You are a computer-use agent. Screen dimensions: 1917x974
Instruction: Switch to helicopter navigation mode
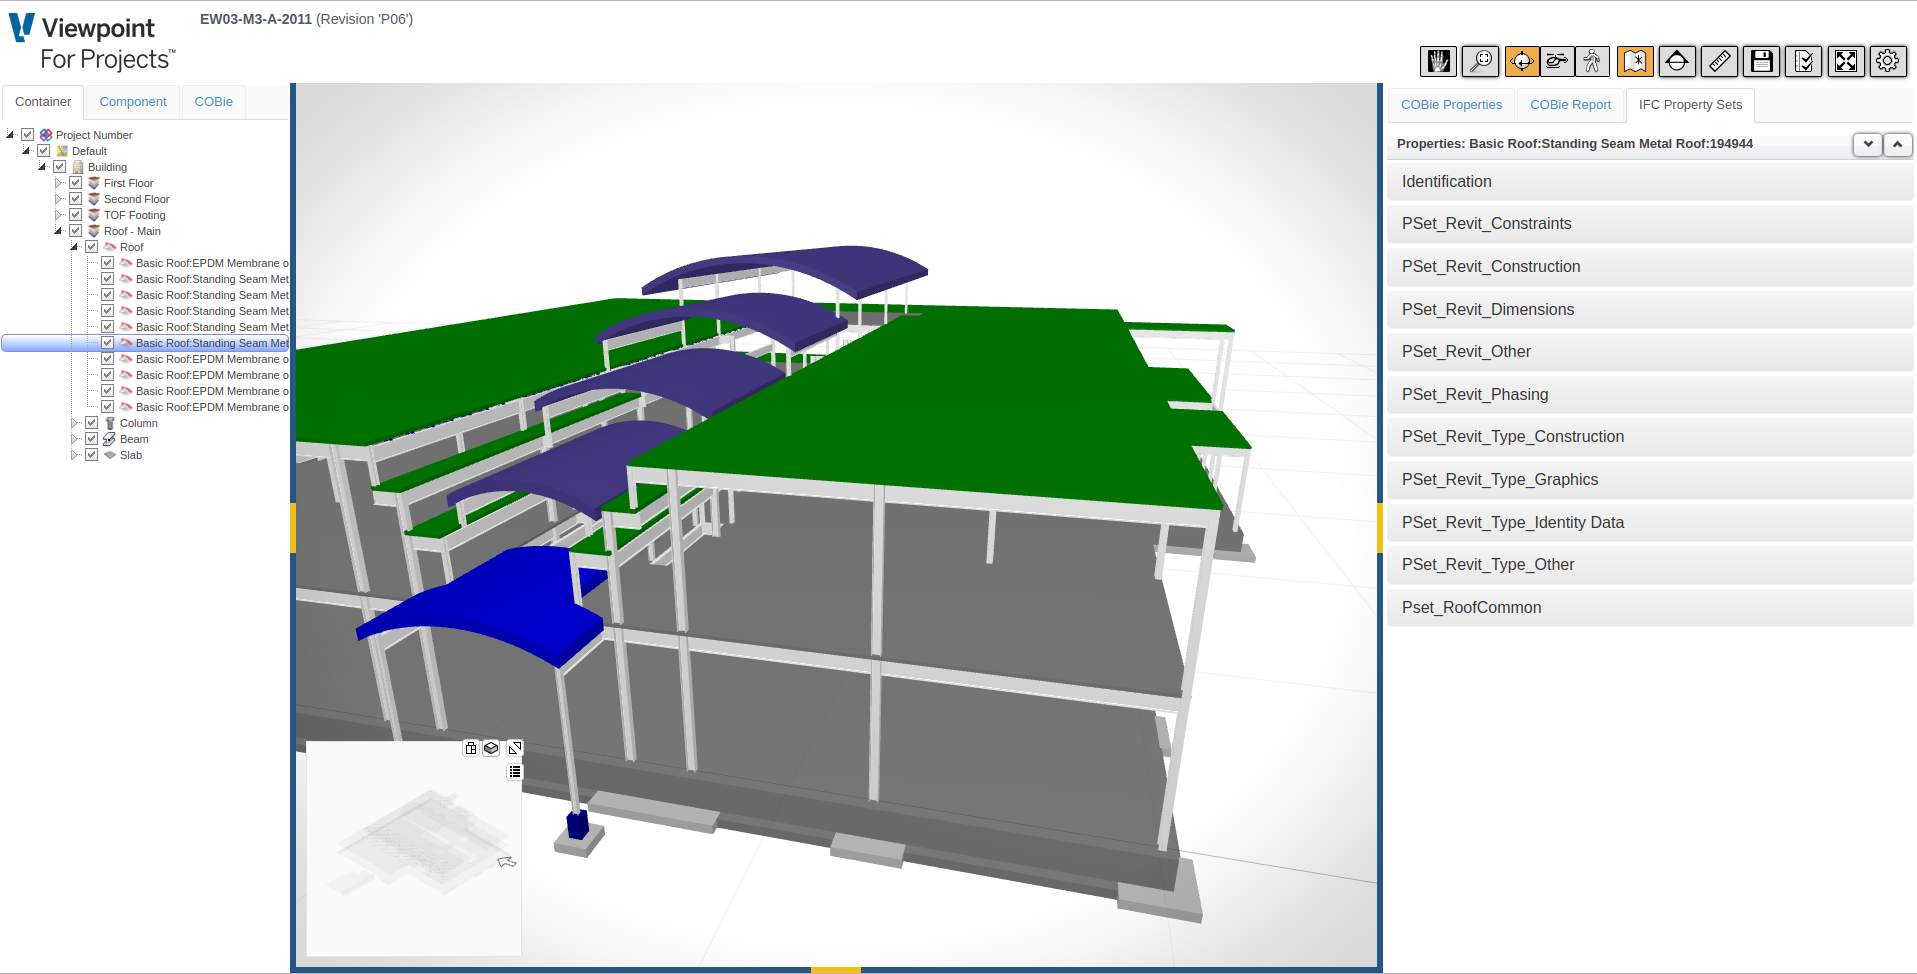(x=1557, y=61)
